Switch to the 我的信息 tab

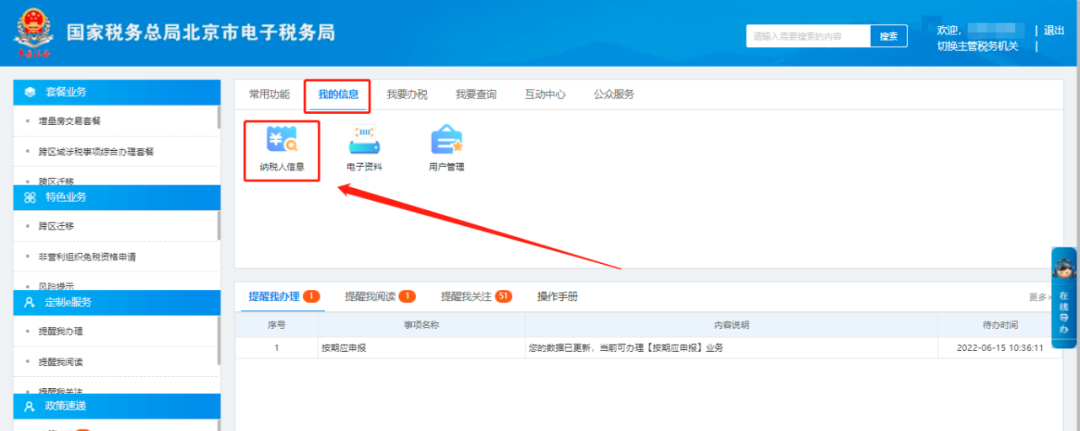338,95
